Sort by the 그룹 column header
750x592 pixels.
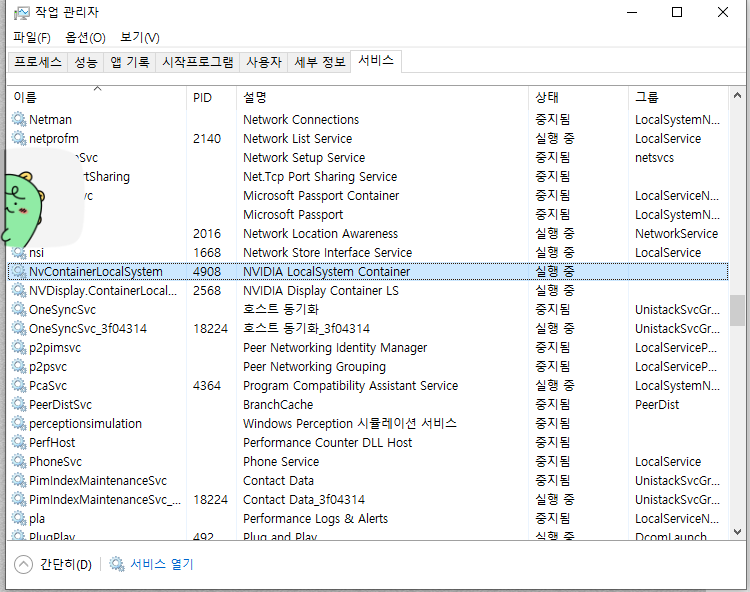point(678,97)
